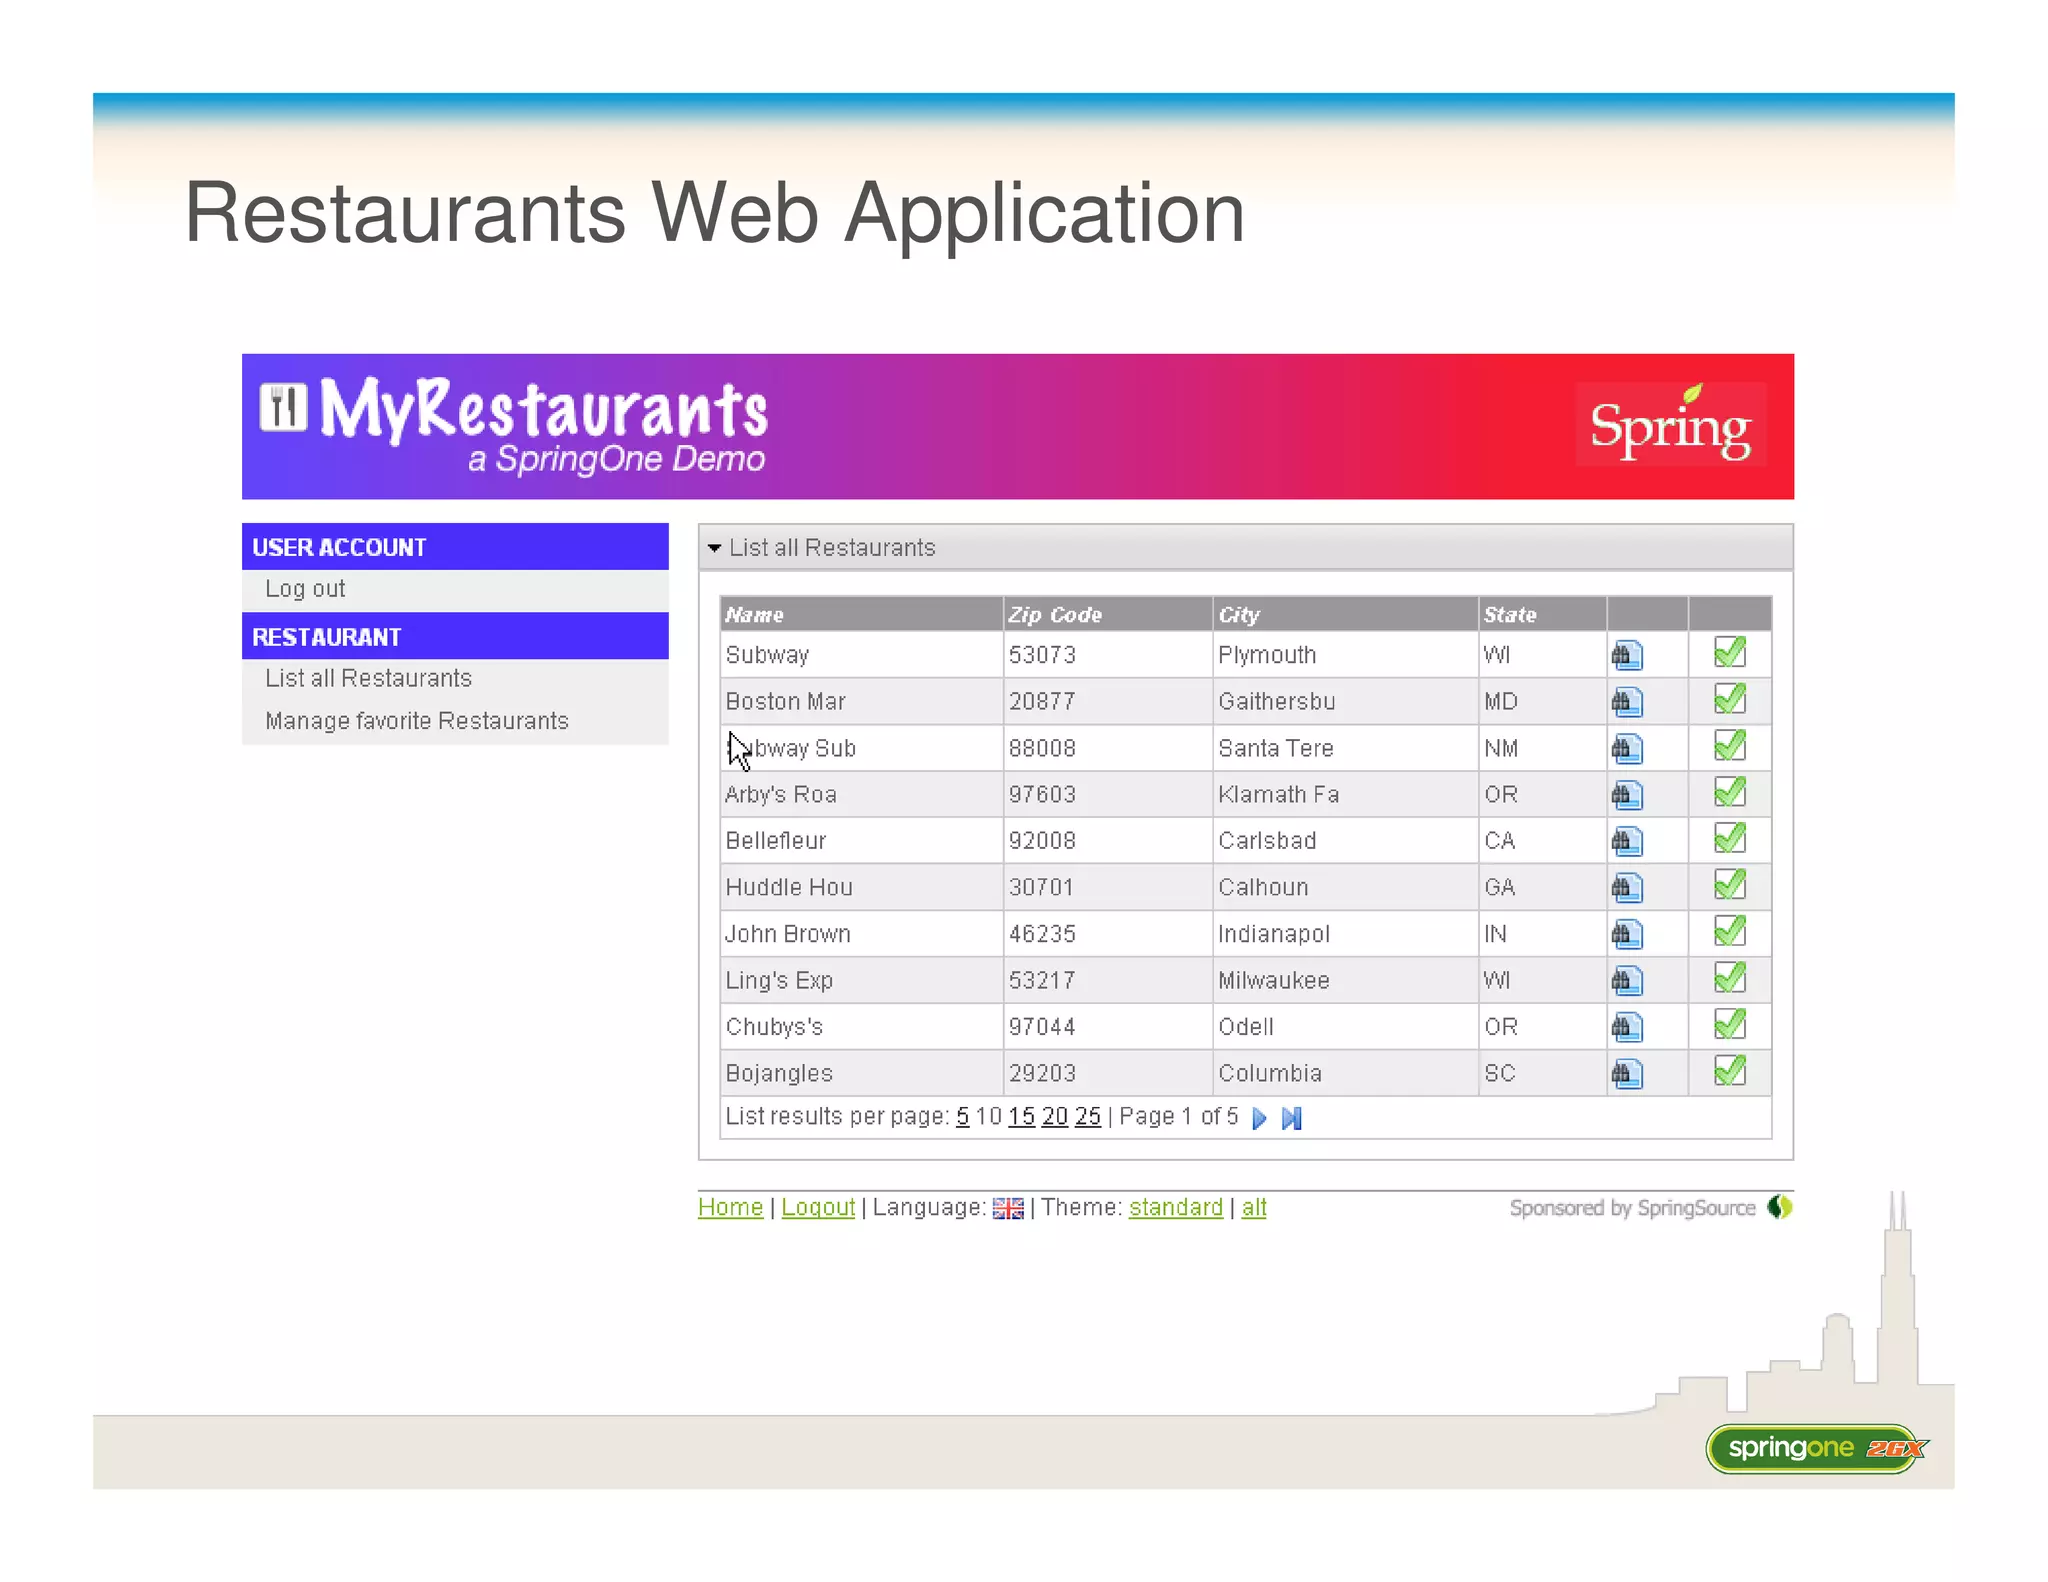Switch to the alt theme
This screenshot has height=1582, width=2048.
1254,1208
